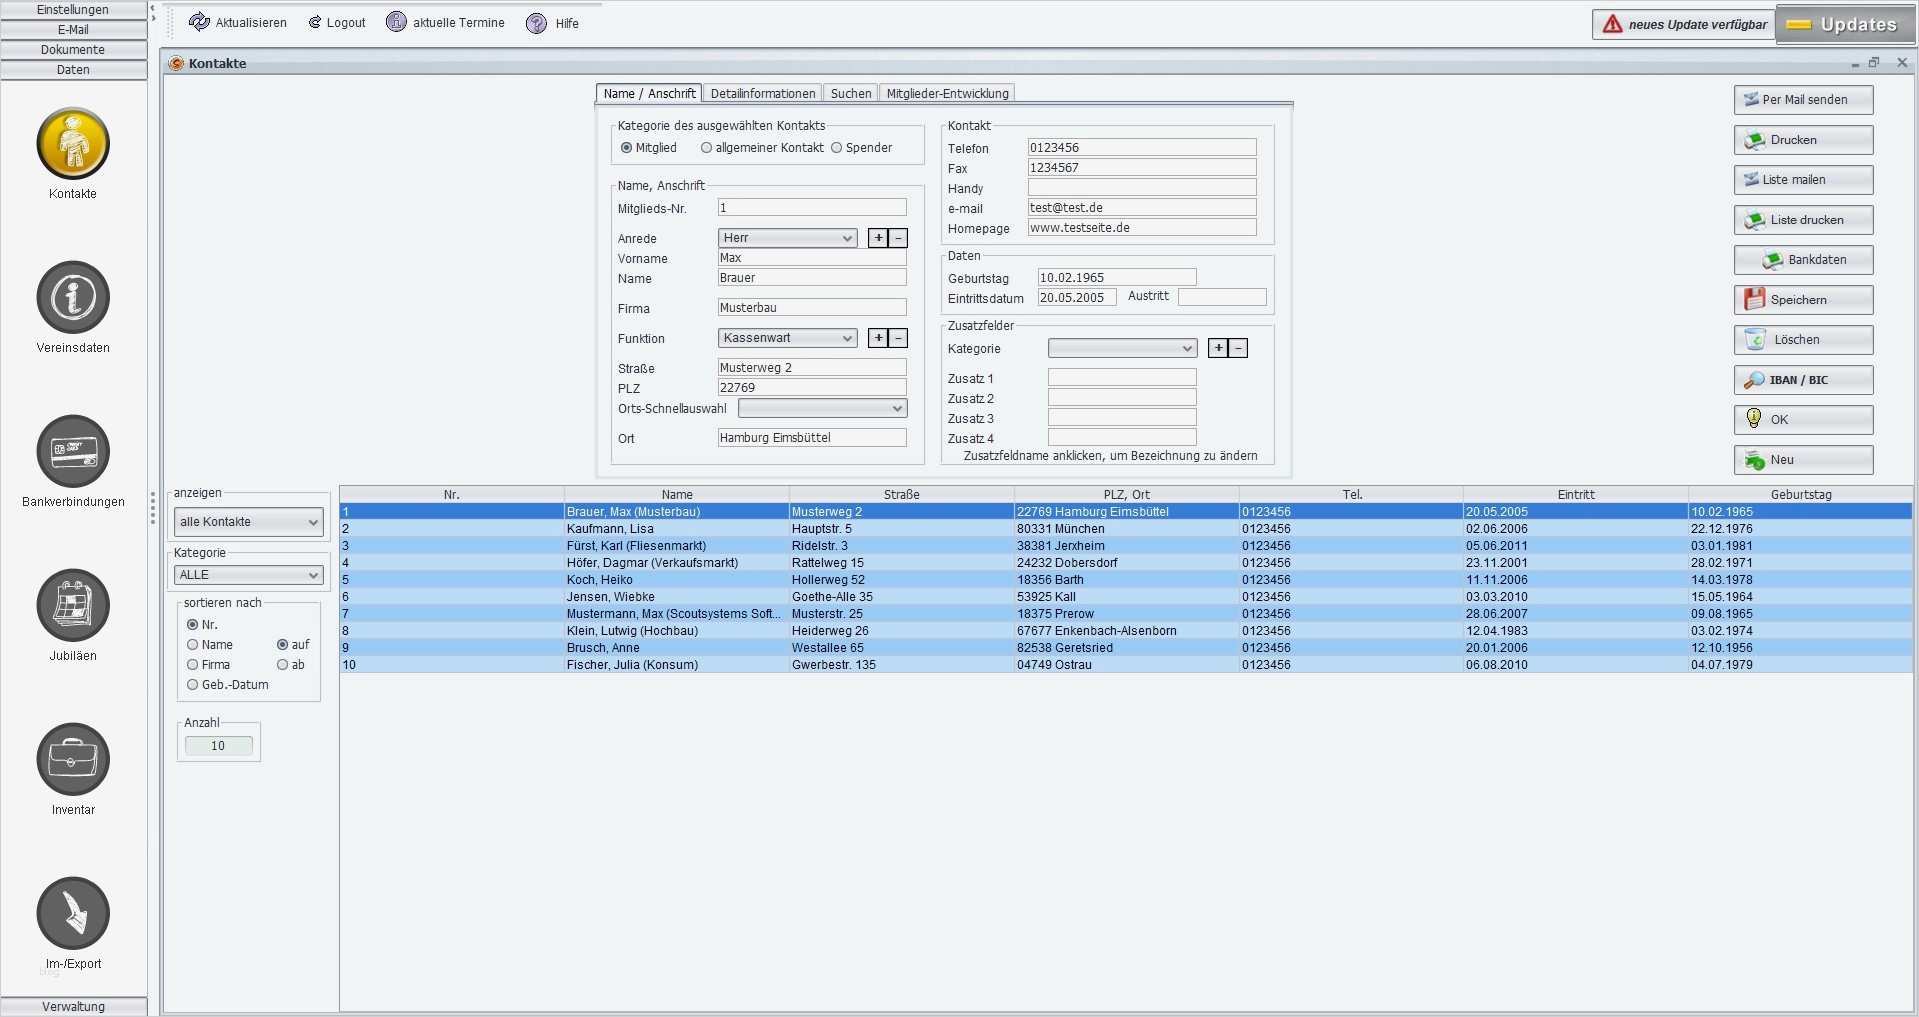Open the Zusatzfelder Kategorie dropdown
Screen dimensions: 1919x1017
pos(1123,348)
